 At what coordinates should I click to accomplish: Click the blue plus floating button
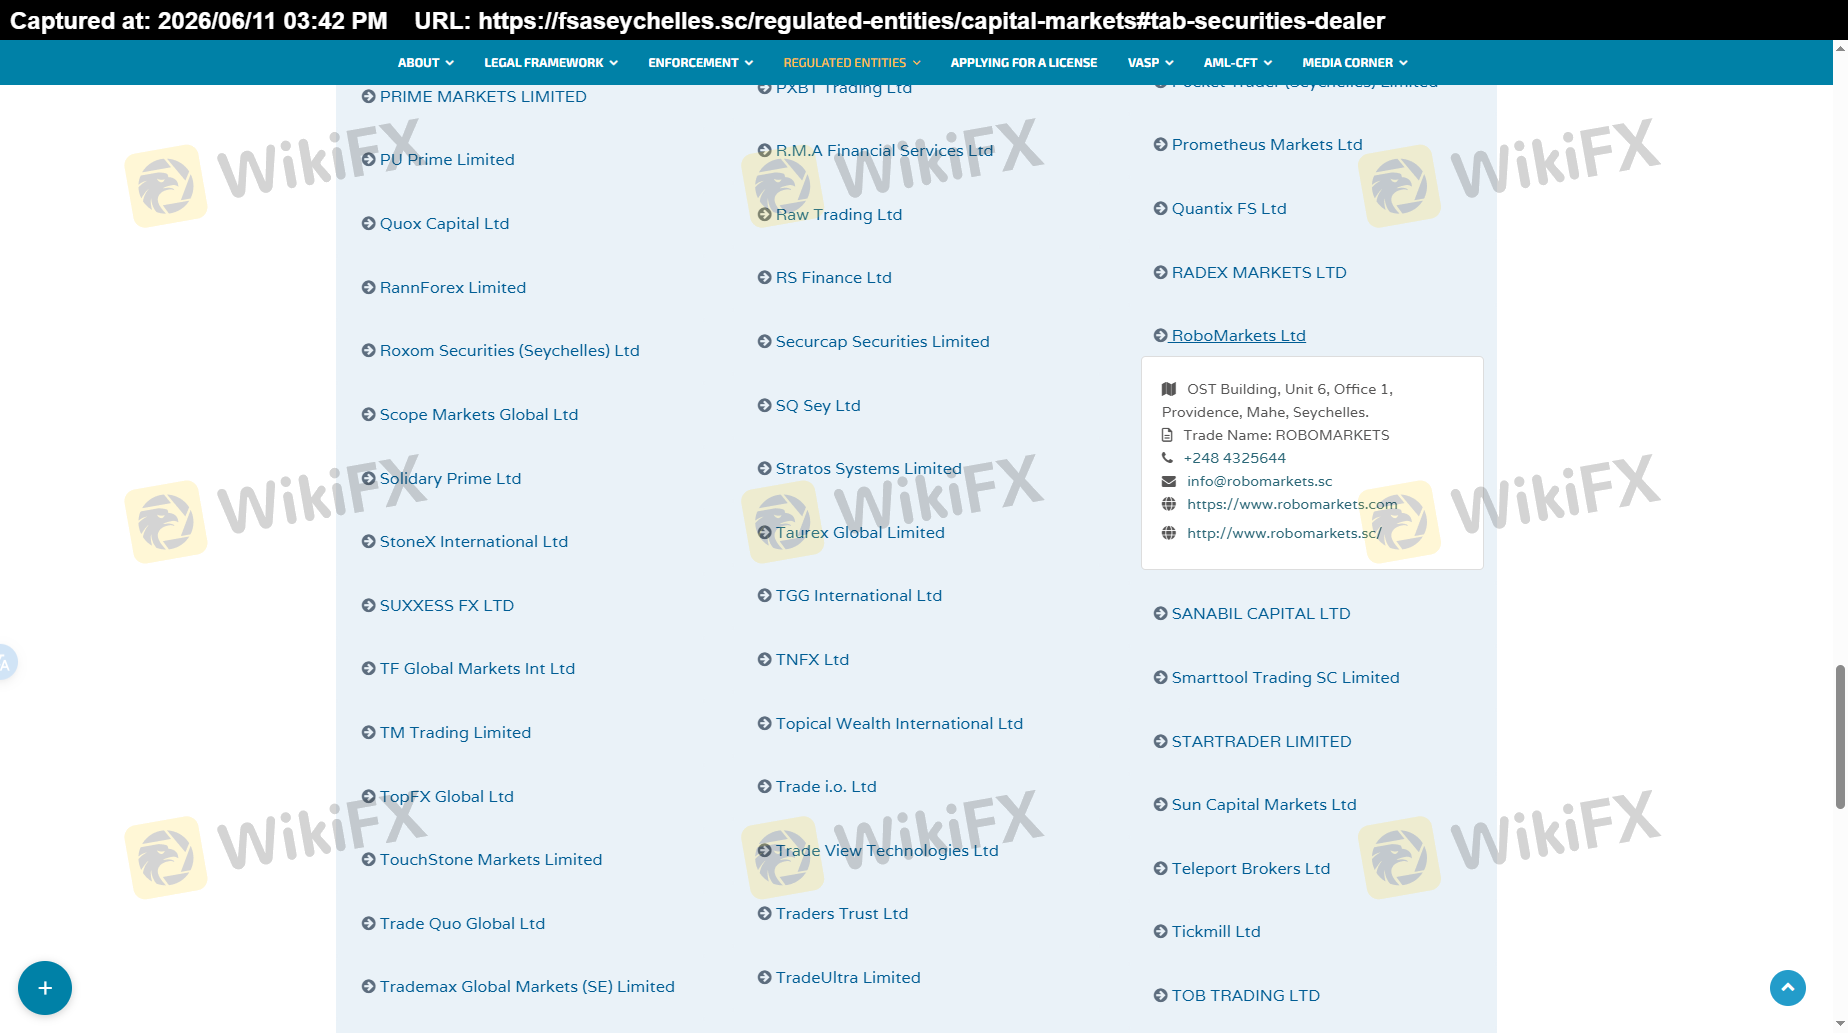(x=45, y=988)
